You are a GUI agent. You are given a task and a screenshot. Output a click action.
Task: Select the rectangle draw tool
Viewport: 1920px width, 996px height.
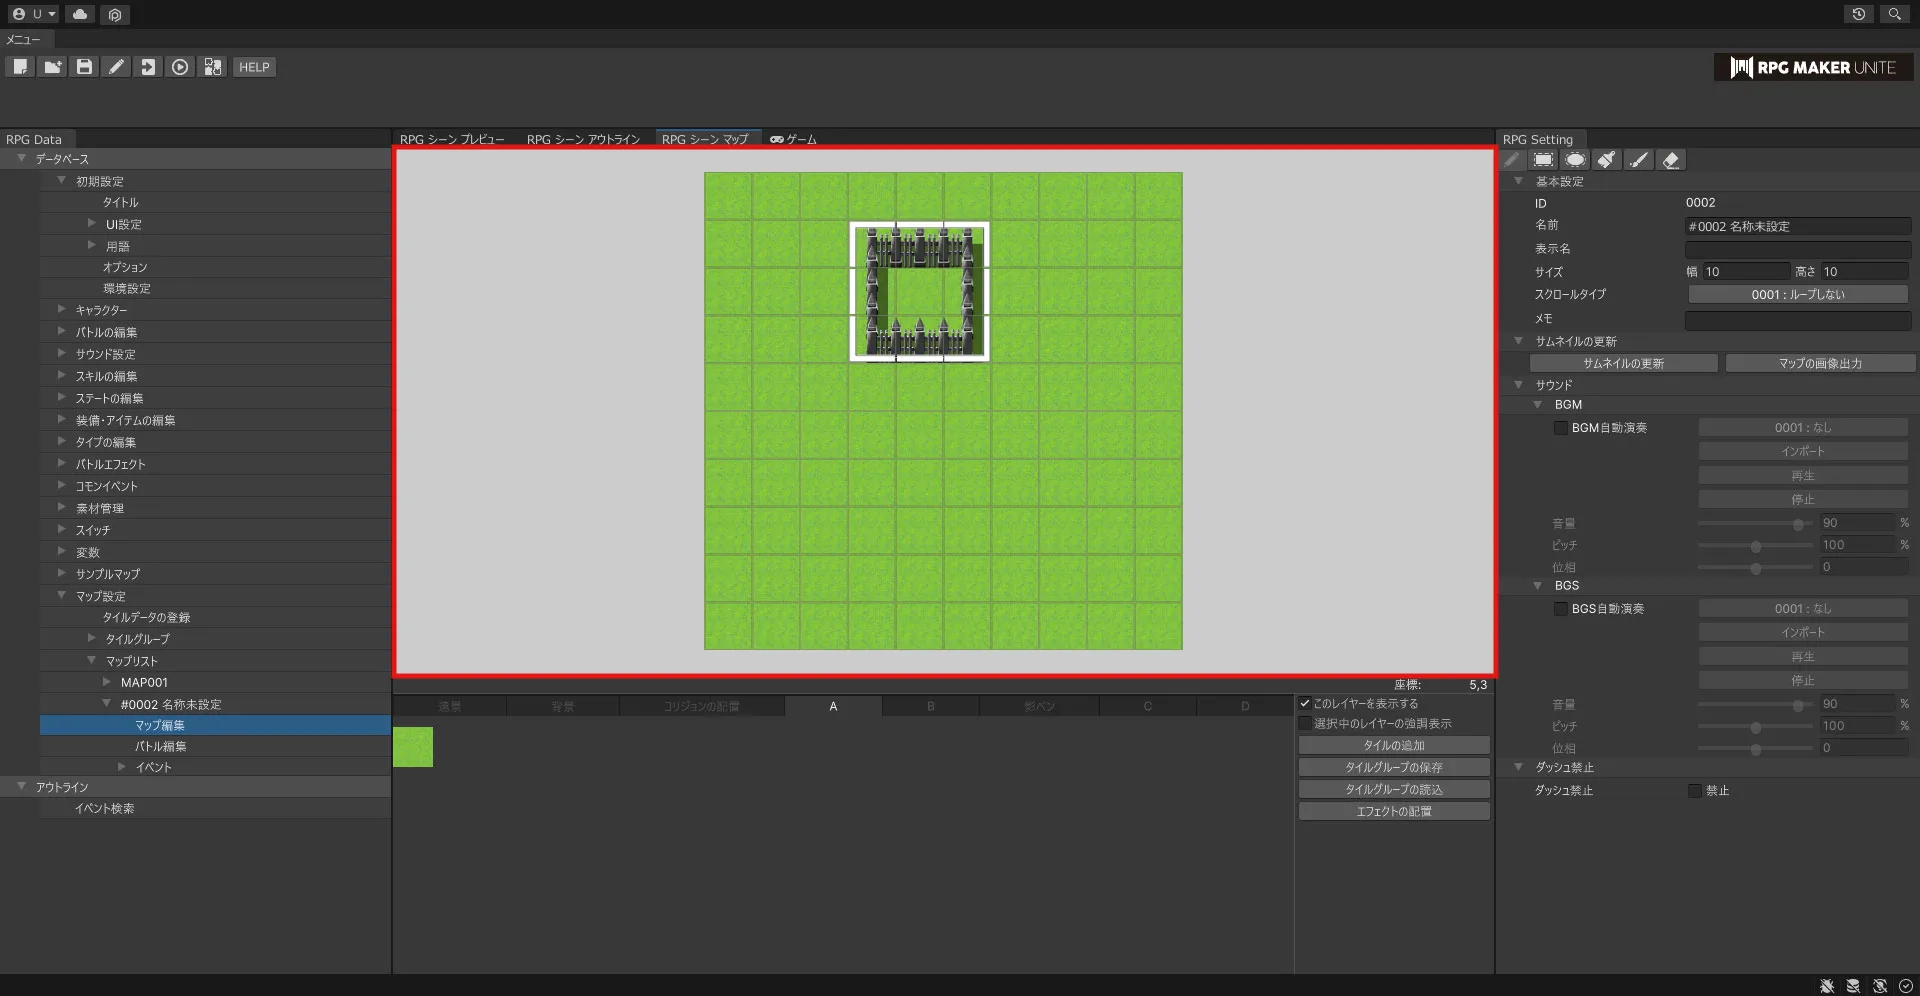(1543, 160)
